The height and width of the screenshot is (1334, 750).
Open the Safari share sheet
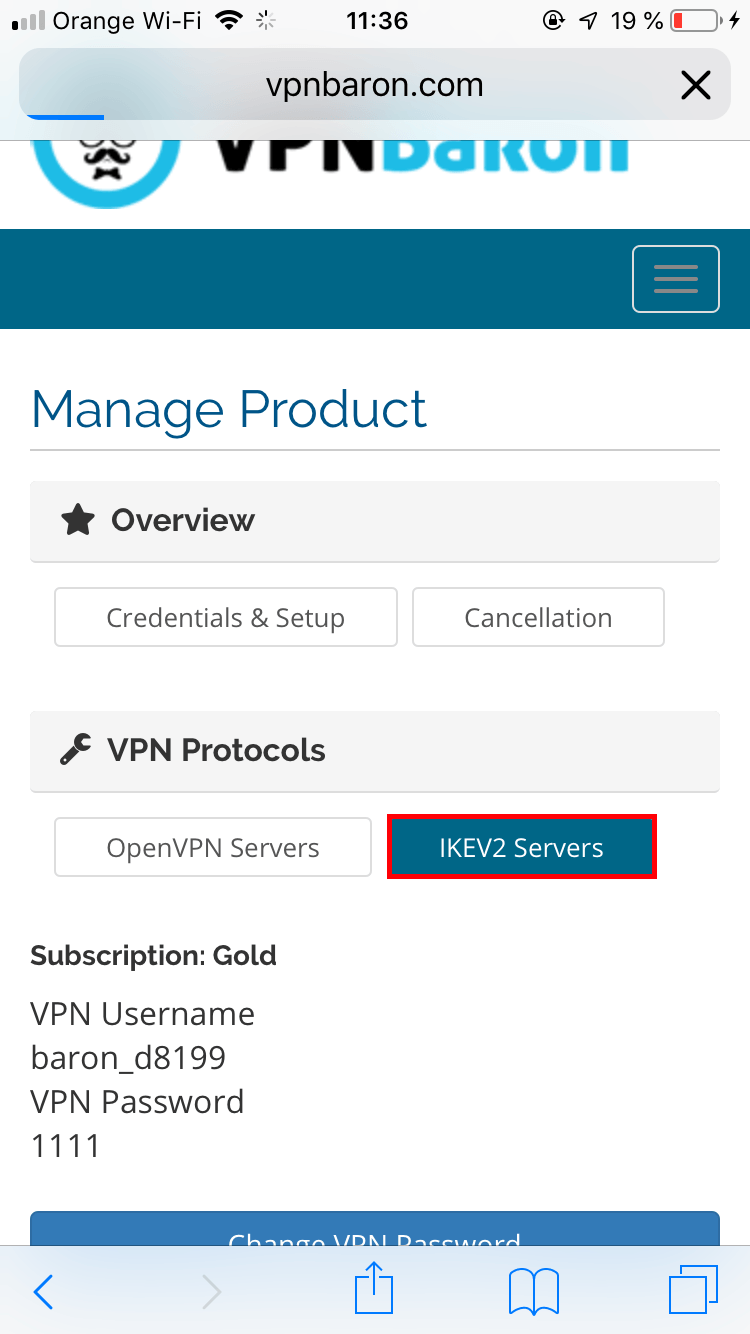(375, 1288)
